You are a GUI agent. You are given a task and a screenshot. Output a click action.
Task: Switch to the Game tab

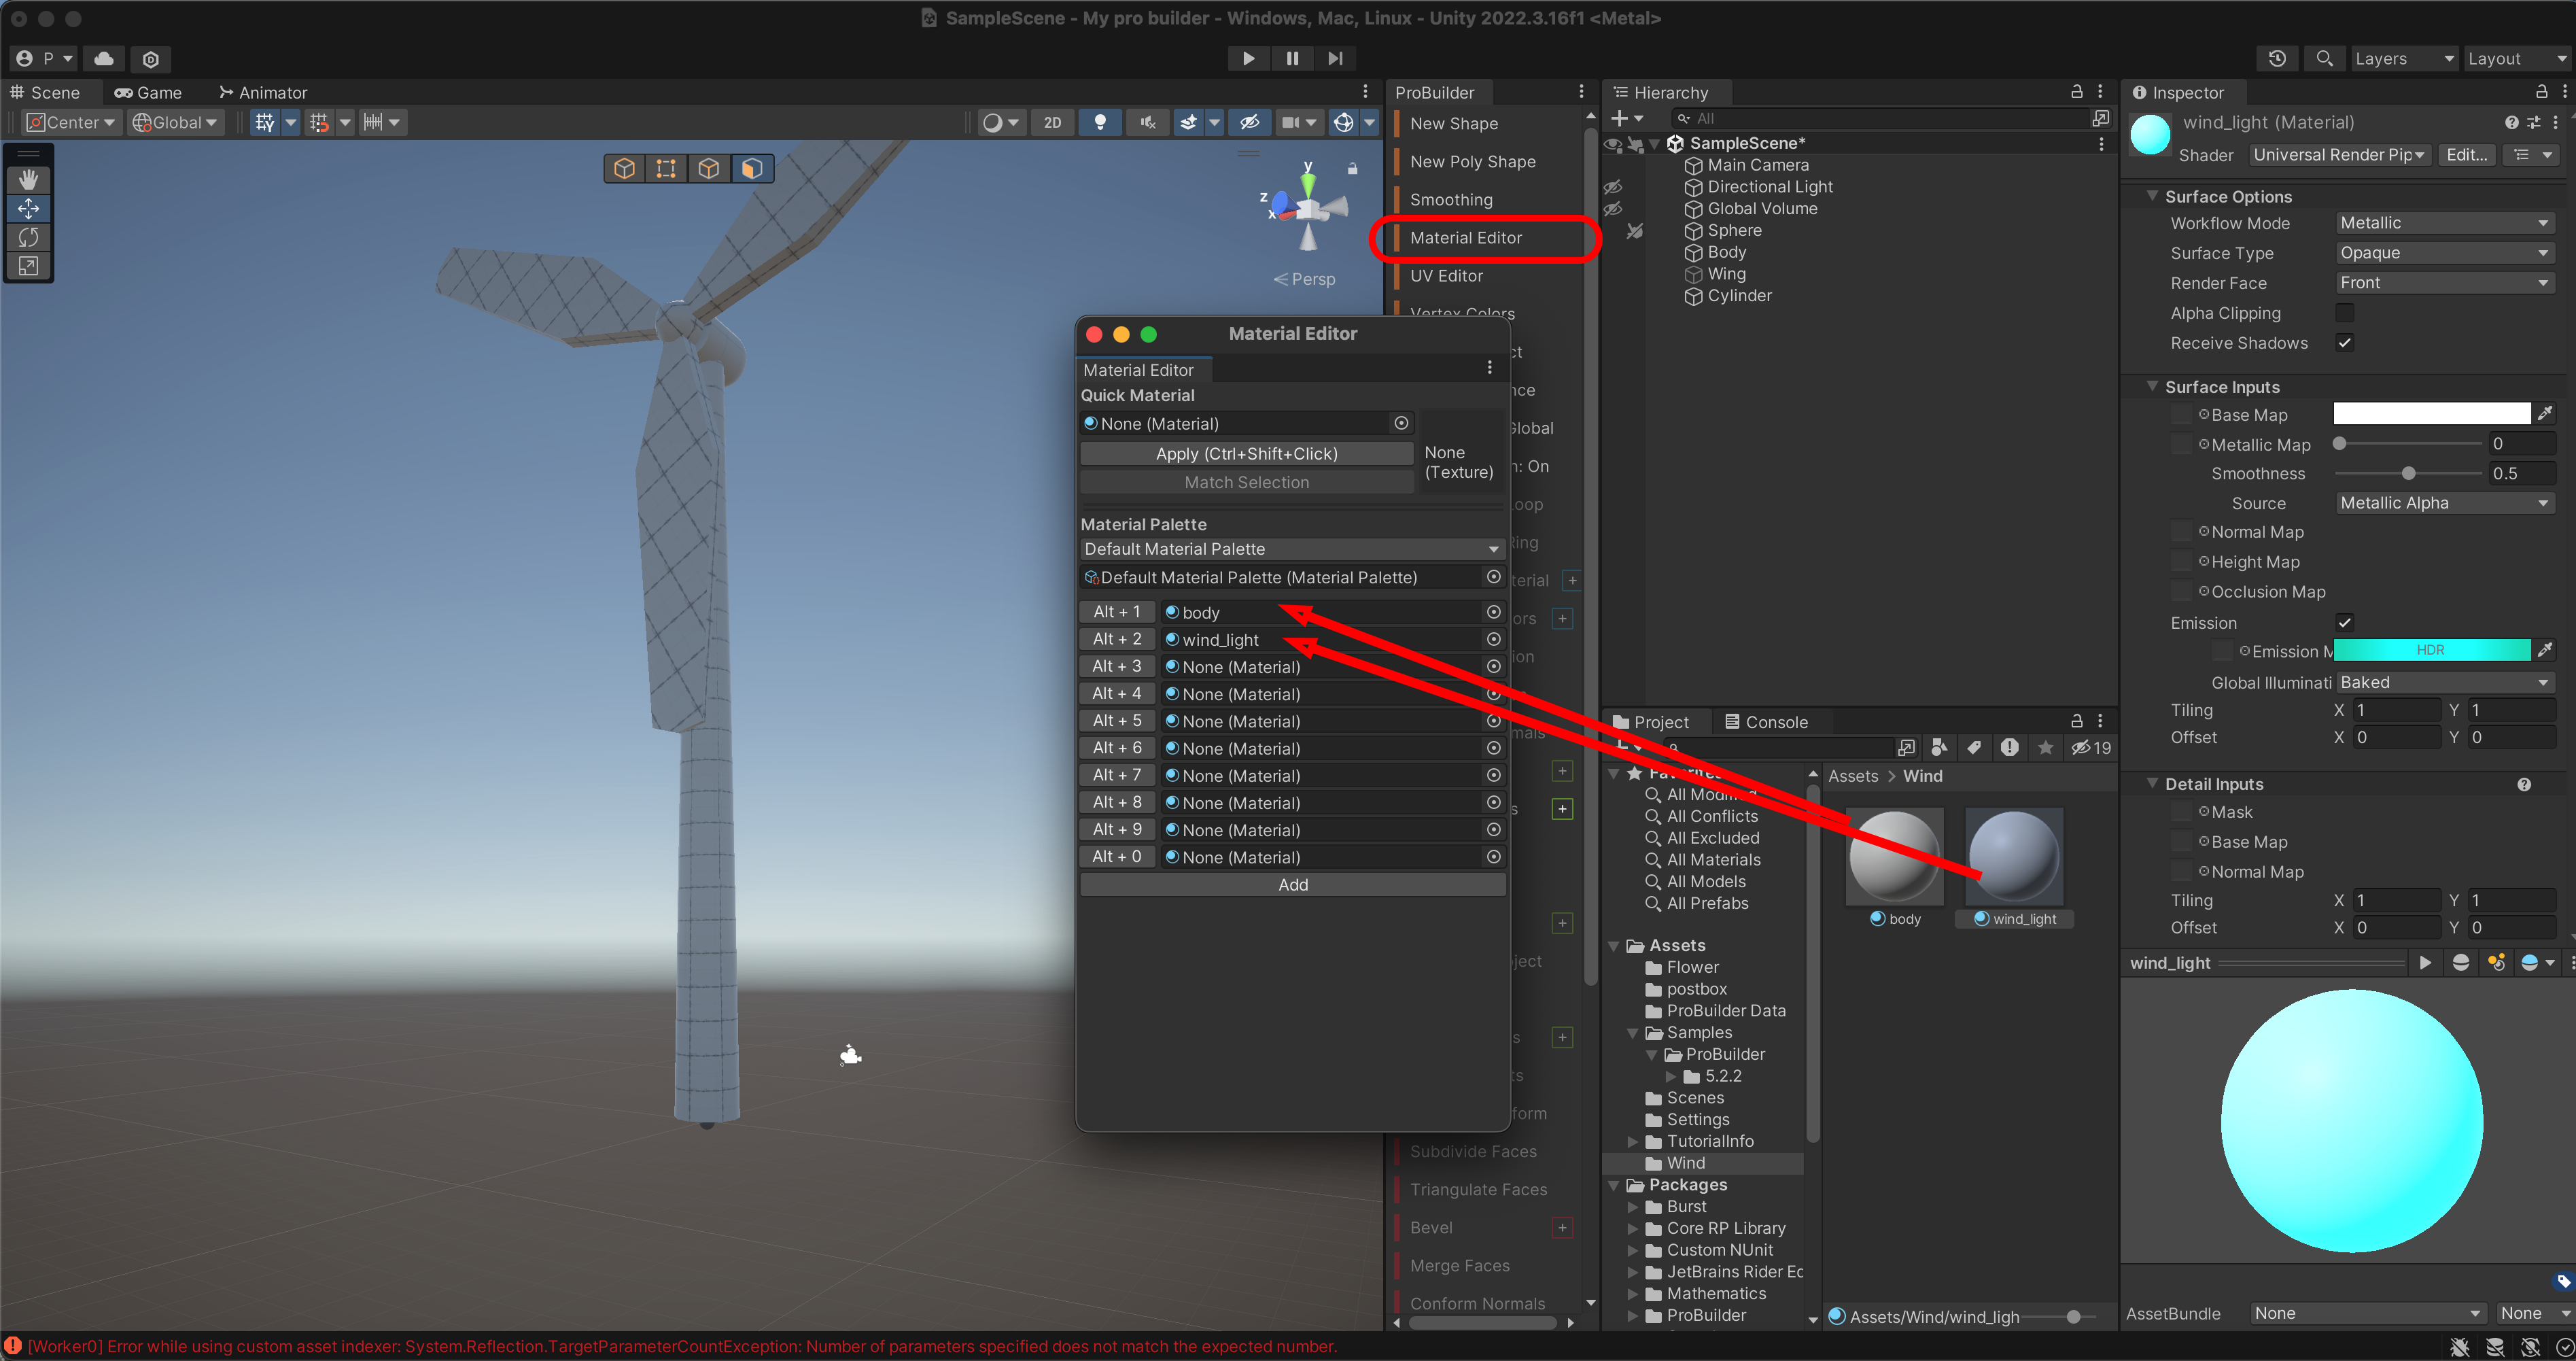(x=148, y=92)
